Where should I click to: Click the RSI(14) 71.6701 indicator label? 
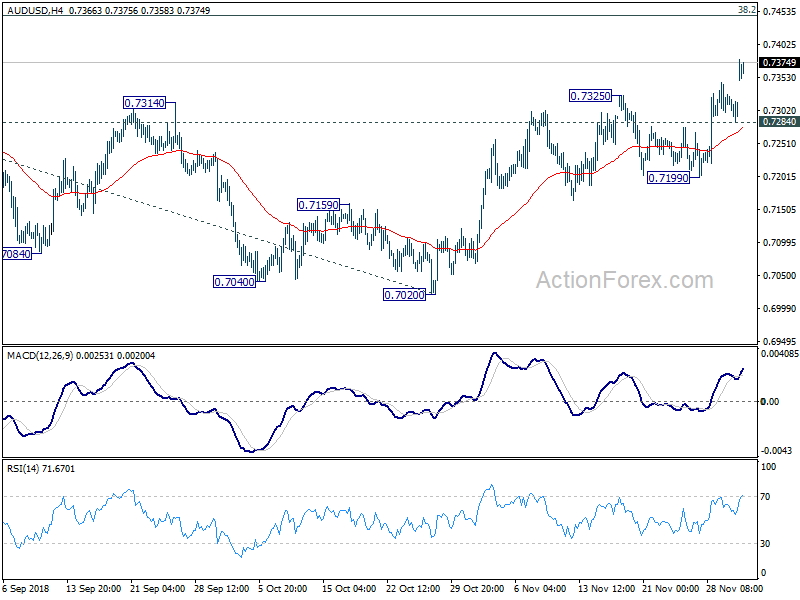click(x=41, y=468)
